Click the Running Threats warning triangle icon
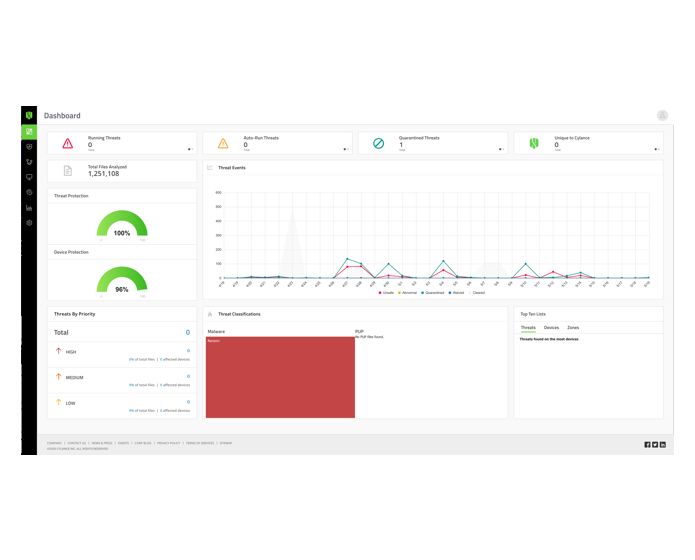 (x=68, y=144)
